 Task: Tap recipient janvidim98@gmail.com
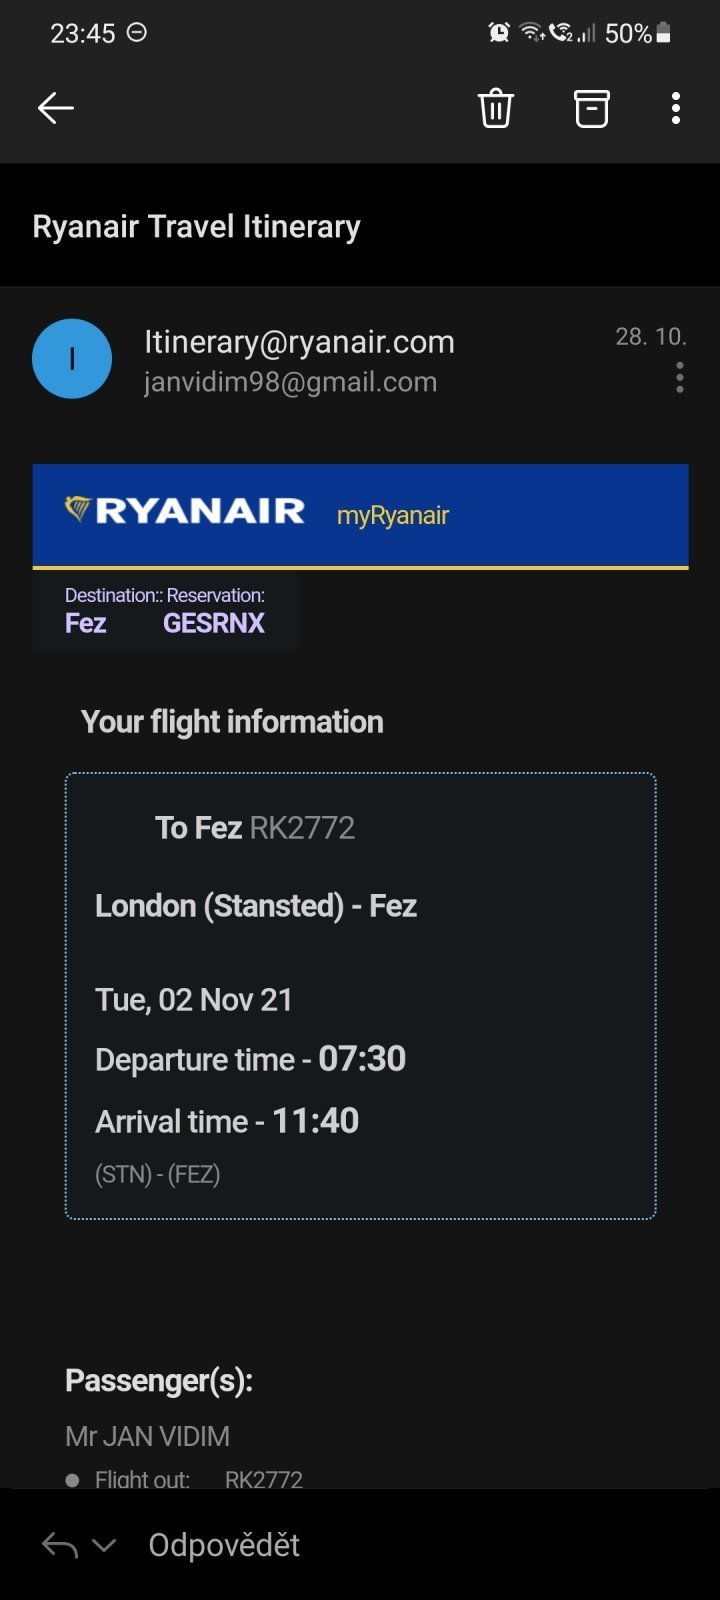290,382
